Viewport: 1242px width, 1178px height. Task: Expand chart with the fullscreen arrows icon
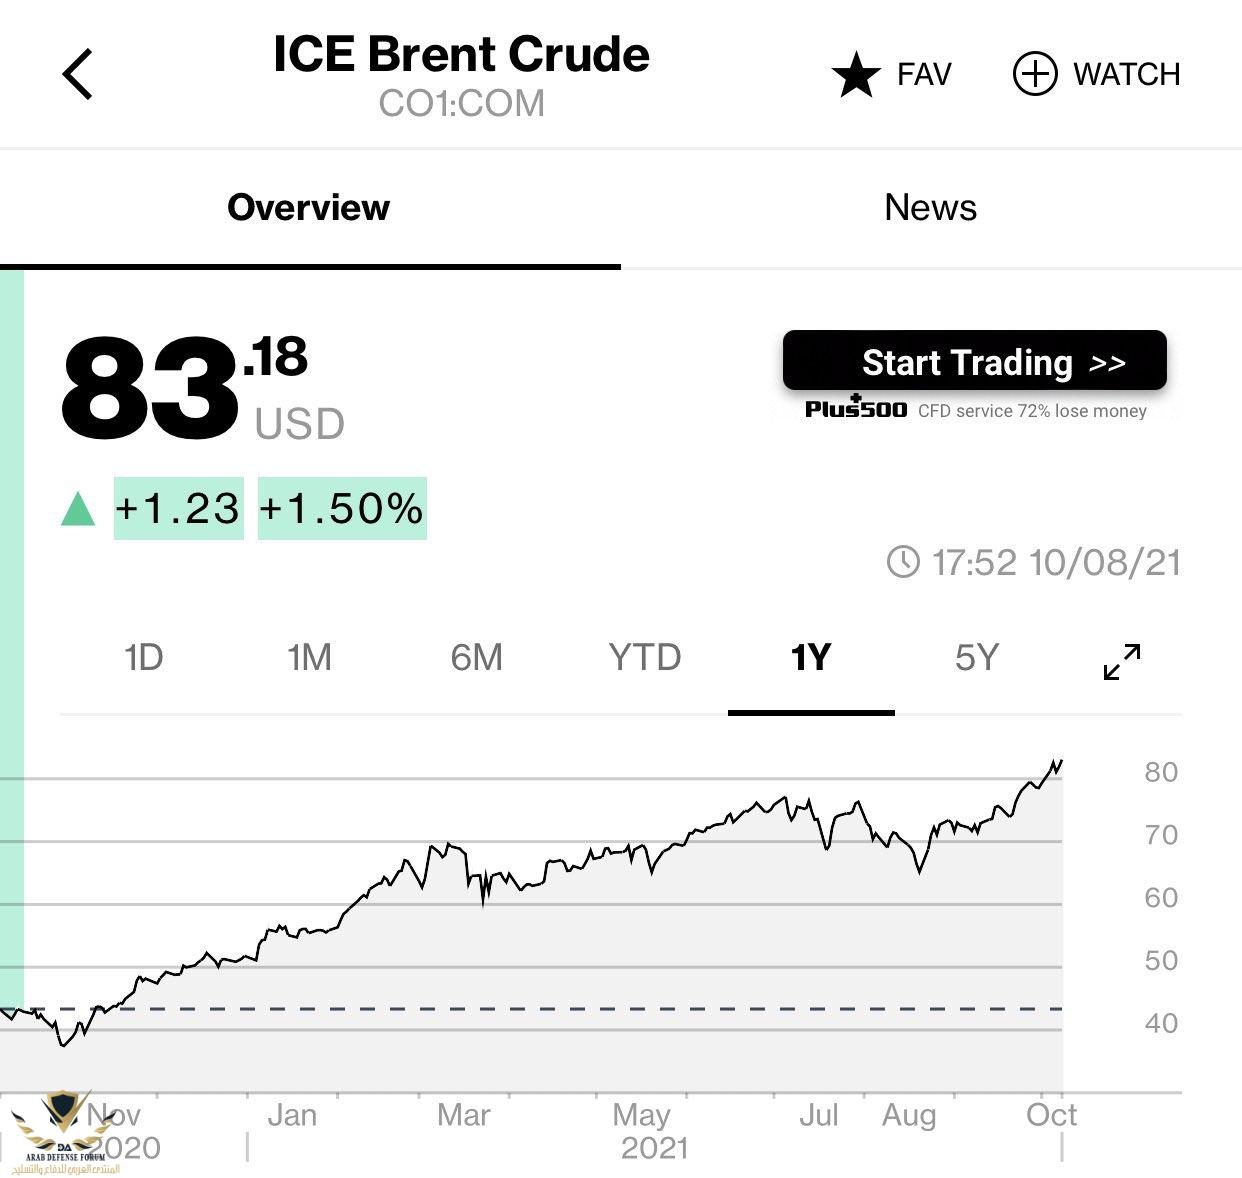click(x=1122, y=661)
